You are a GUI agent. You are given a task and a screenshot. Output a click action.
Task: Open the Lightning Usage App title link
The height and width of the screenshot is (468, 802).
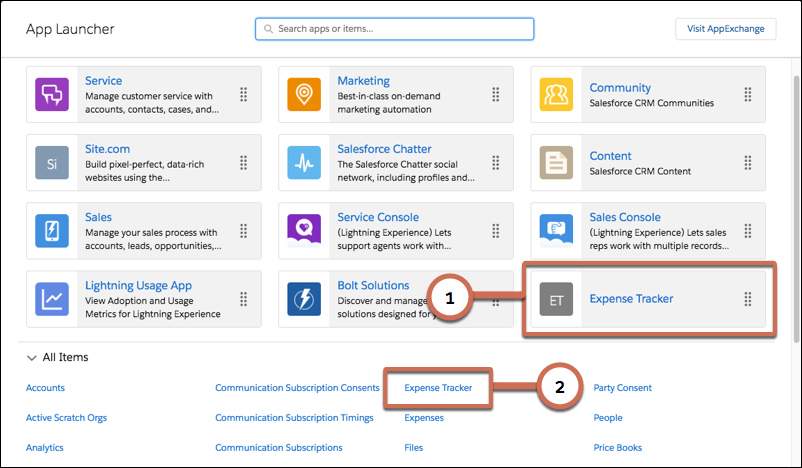tap(138, 285)
